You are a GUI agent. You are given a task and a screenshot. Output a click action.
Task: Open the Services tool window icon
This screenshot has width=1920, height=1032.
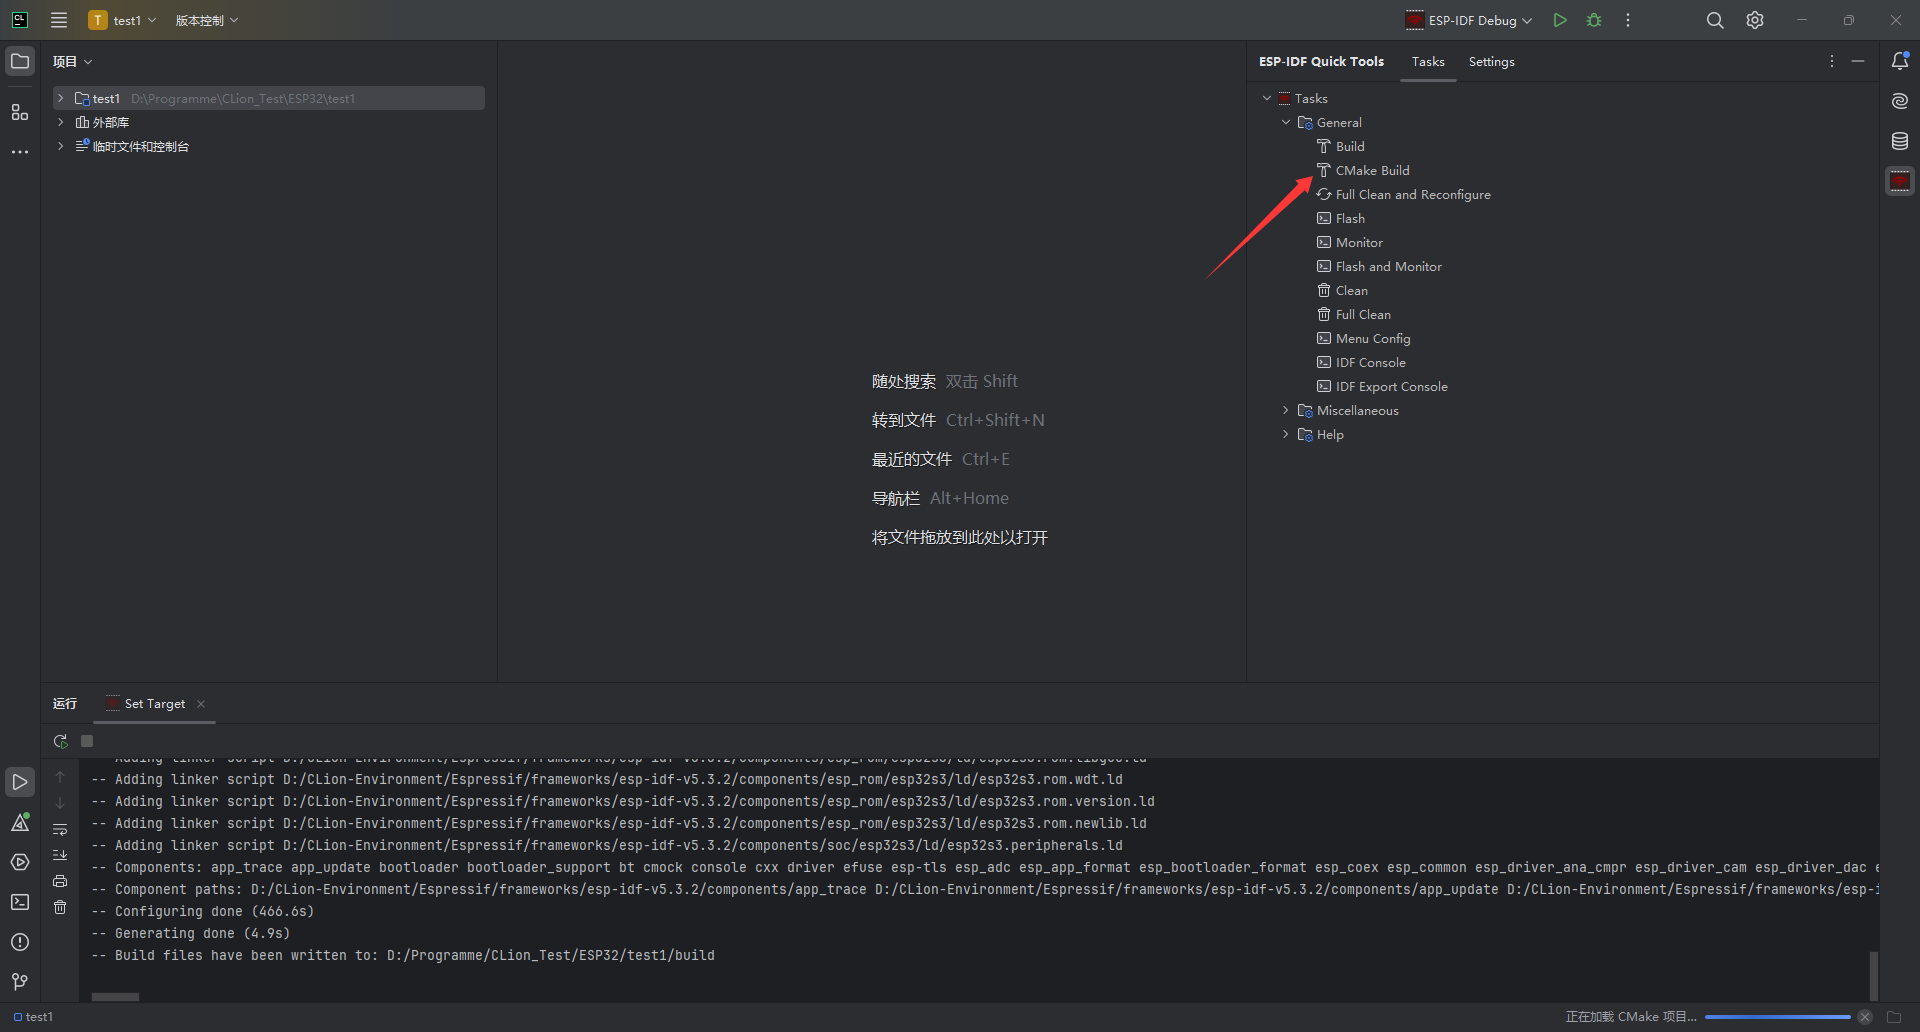[x=20, y=862]
